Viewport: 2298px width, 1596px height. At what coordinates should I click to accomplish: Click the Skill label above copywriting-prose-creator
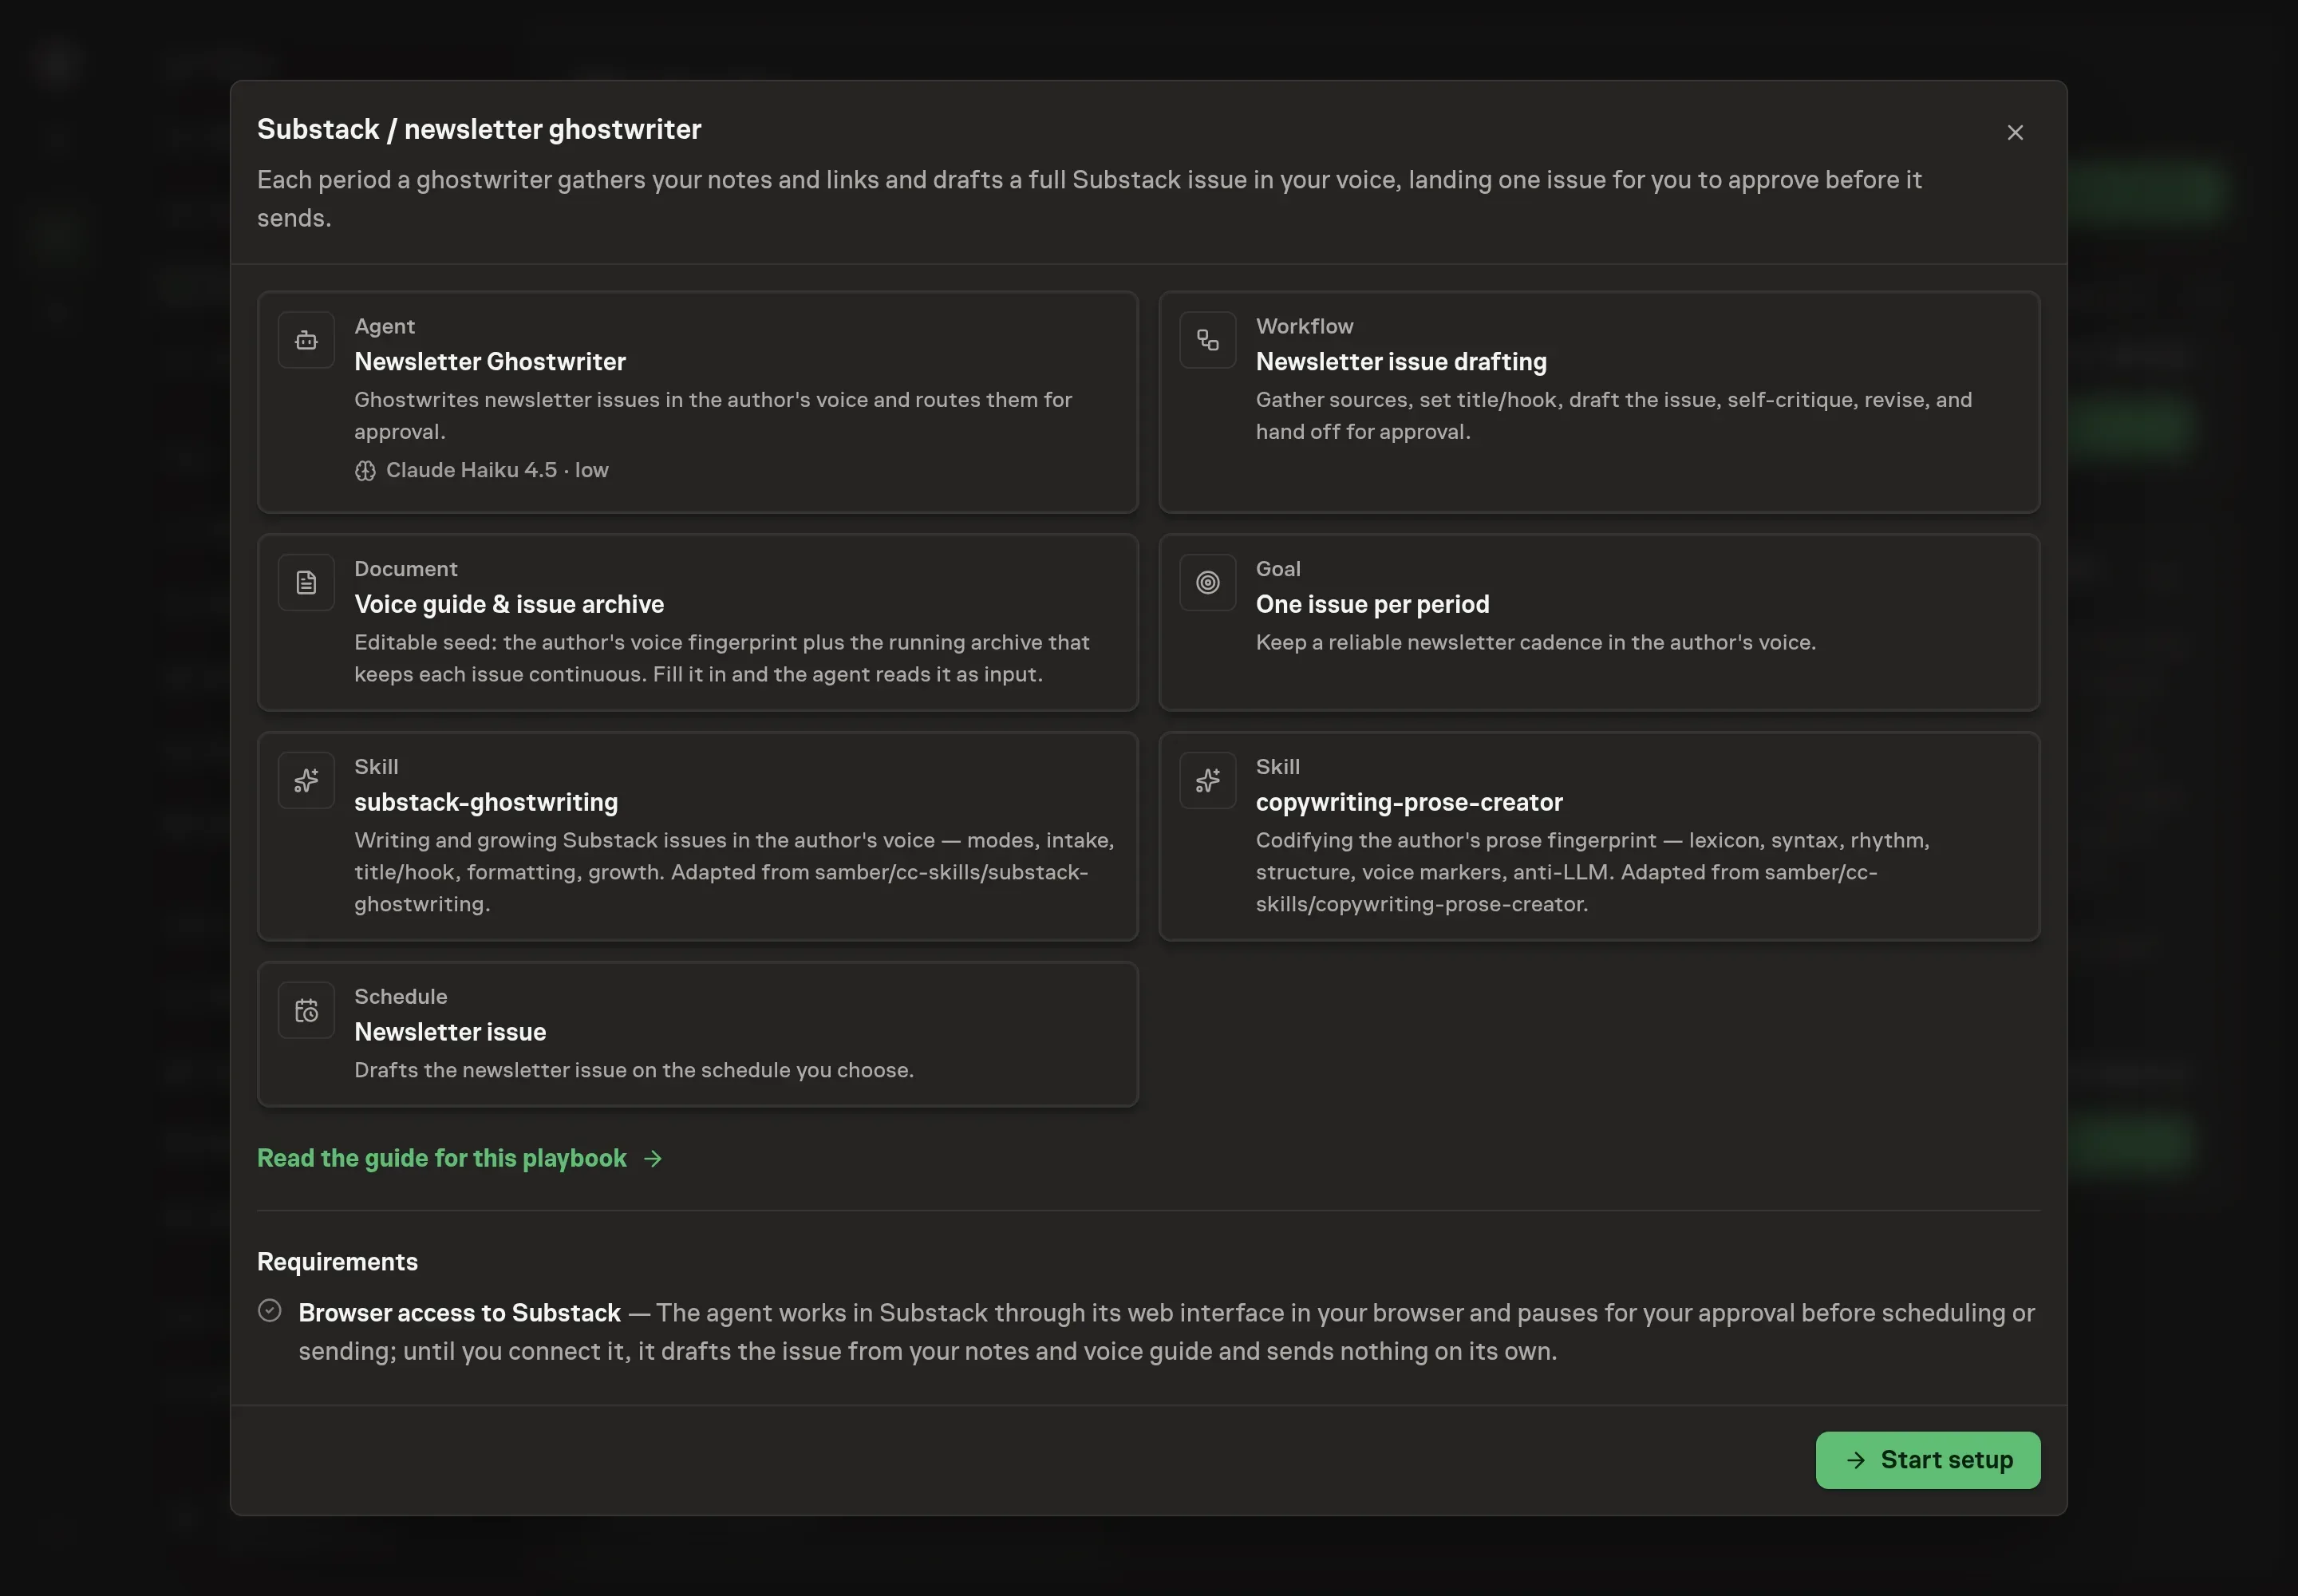1278,767
